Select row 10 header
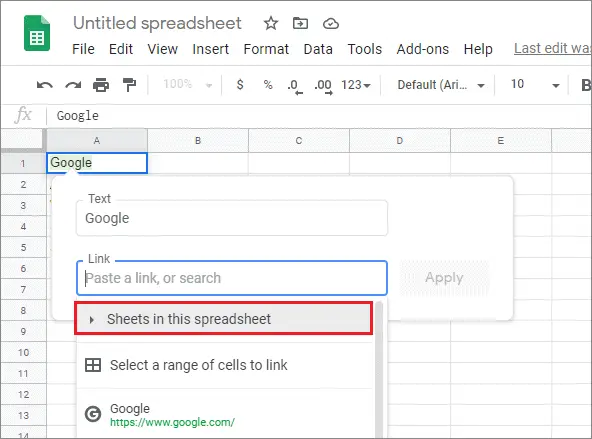 click(x=23, y=352)
